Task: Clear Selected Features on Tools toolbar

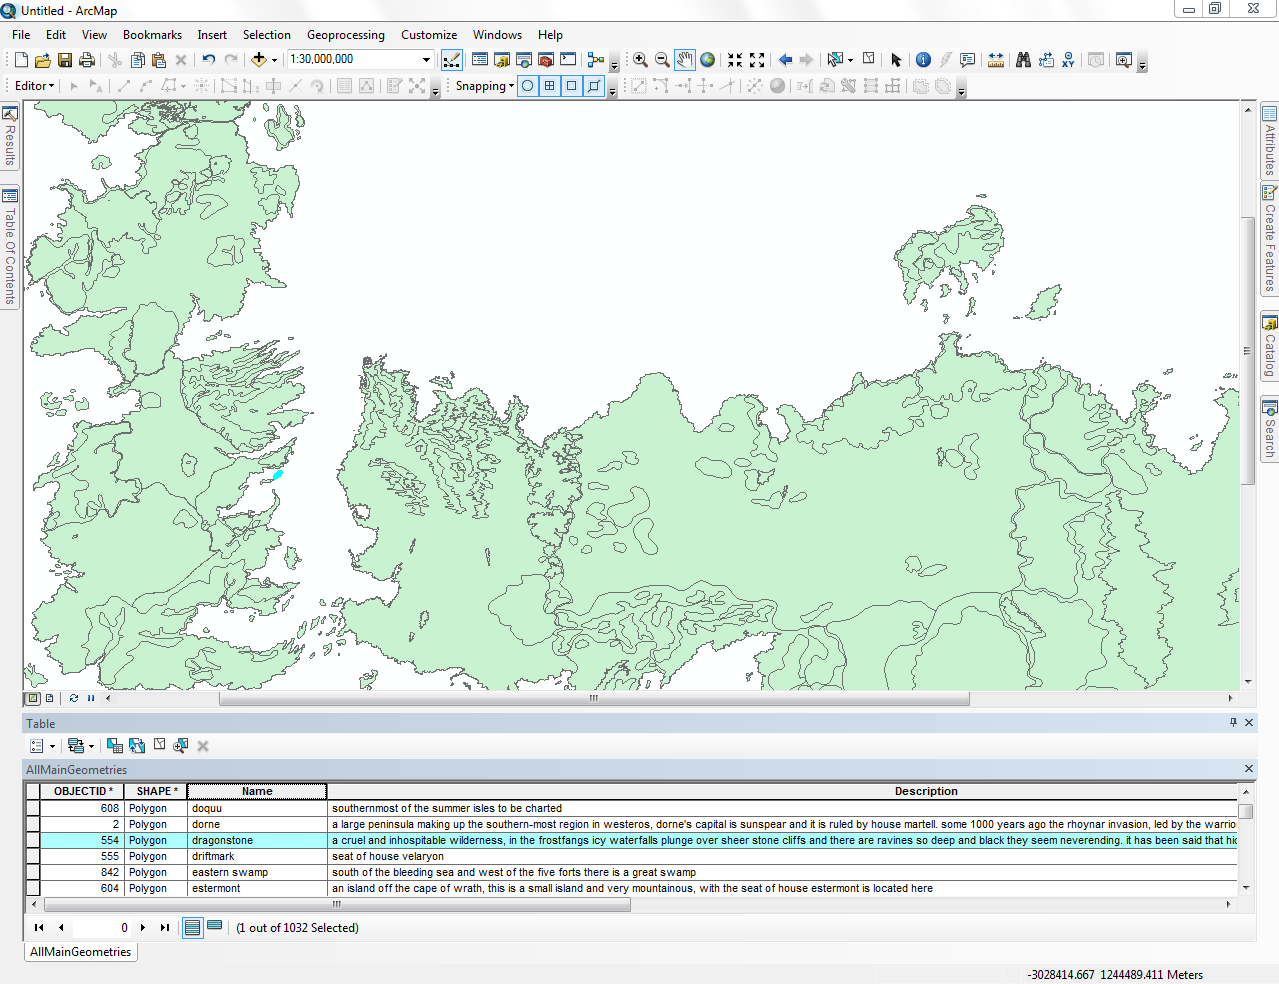Action: [869, 60]
